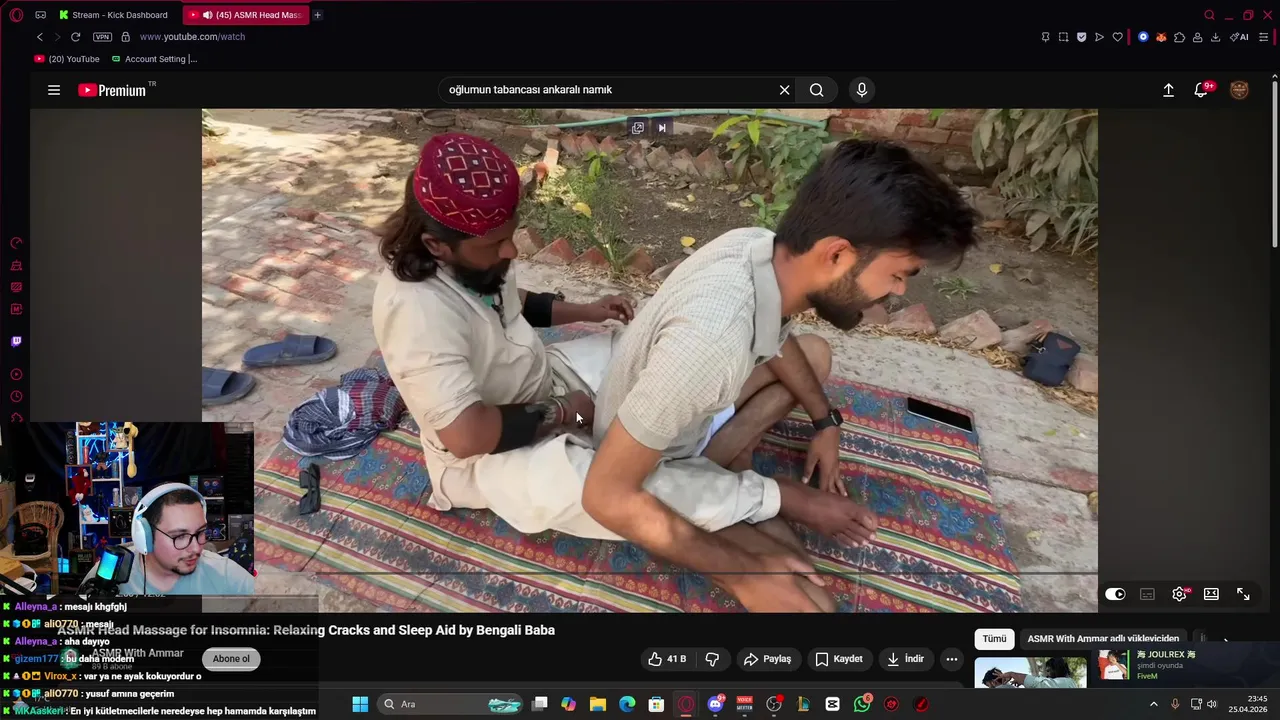Toggle the VPN badge
The height and width of the screenshot is (720, 1280).
[x=102, y=37]
